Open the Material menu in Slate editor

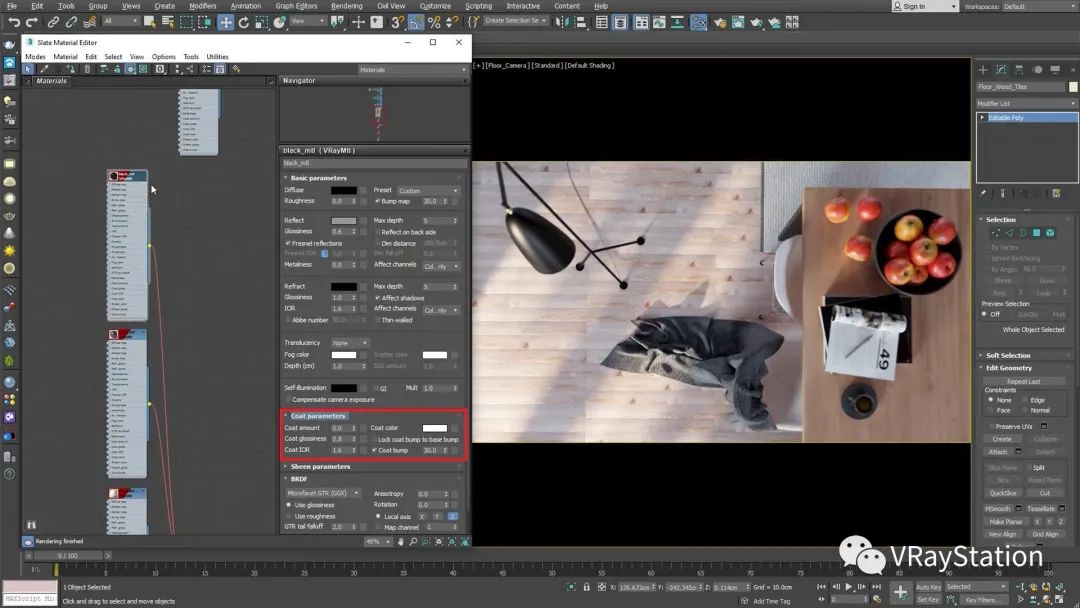click(65, 57)
